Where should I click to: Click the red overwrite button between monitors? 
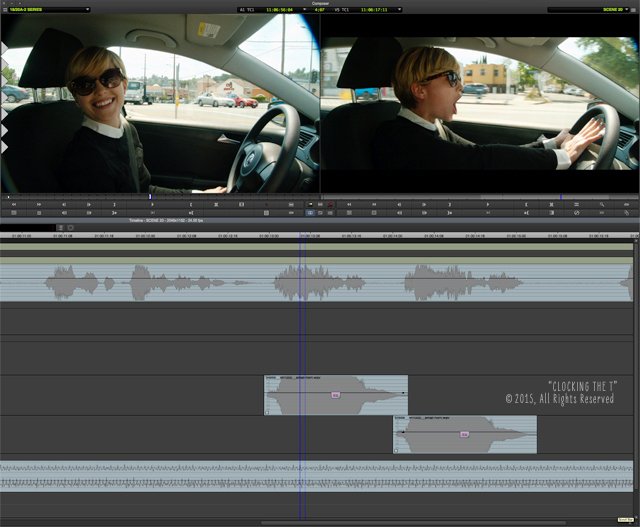click(331, 204)
